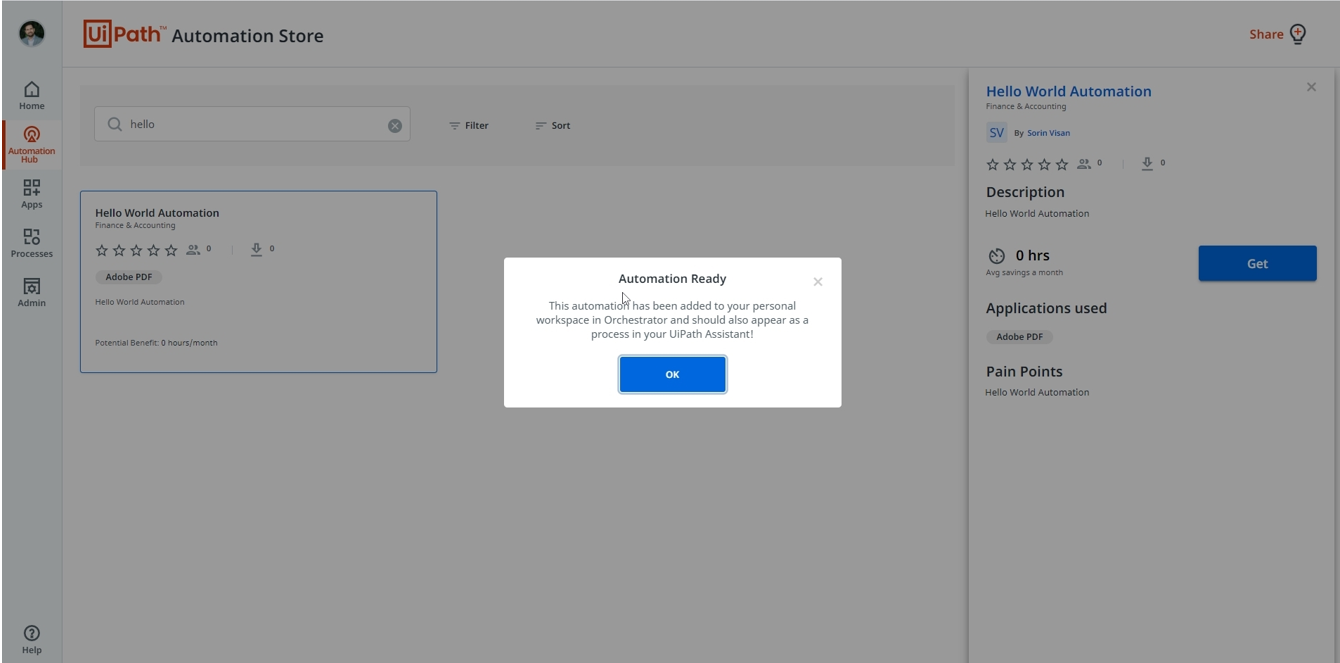Image resolution: width=1340 pixels, height=663 pixels.
Task: Click the Get button
Action: coord(1257,263)
